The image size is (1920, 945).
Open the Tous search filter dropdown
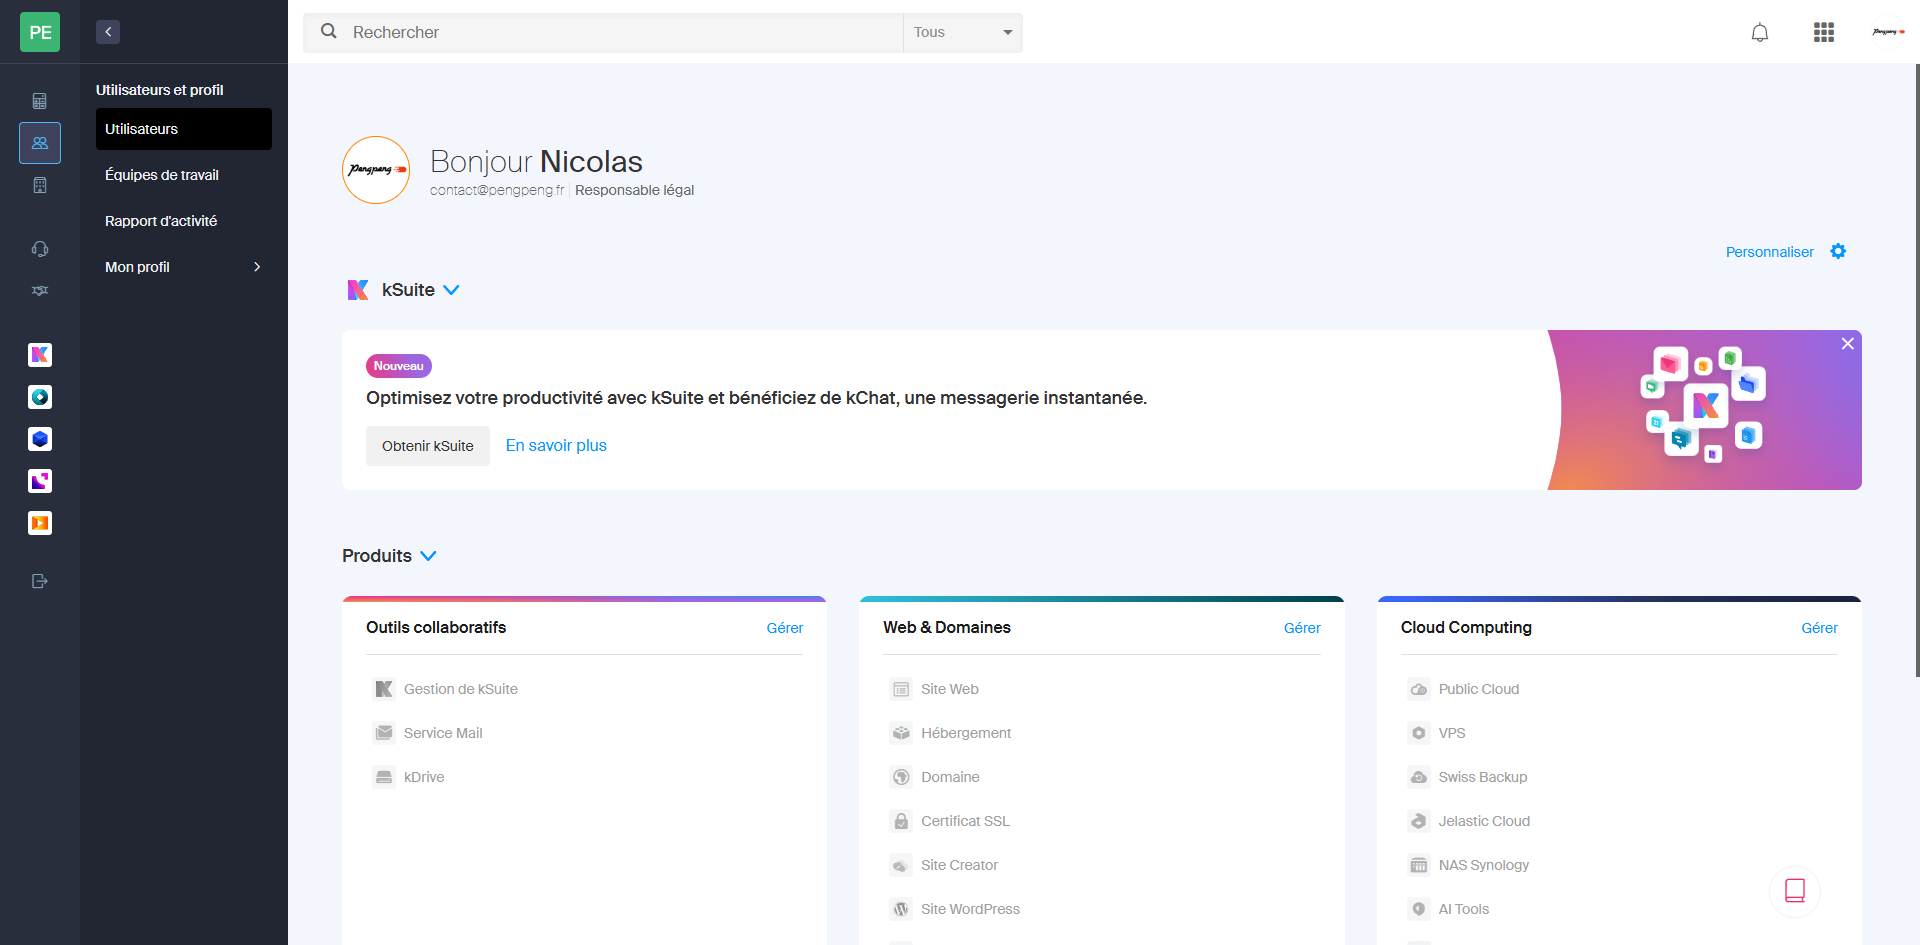tap(962, 32)
